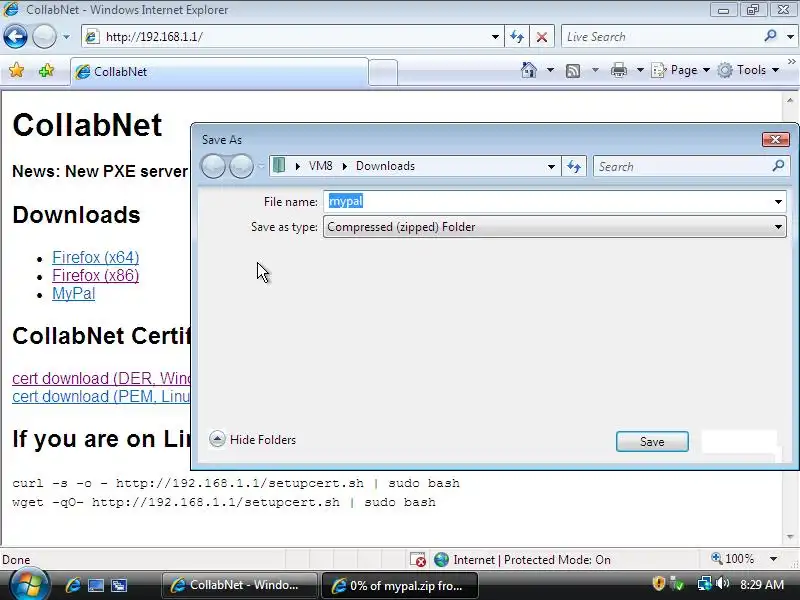Expand the Home button dropdown arrow

pos(550,70)
